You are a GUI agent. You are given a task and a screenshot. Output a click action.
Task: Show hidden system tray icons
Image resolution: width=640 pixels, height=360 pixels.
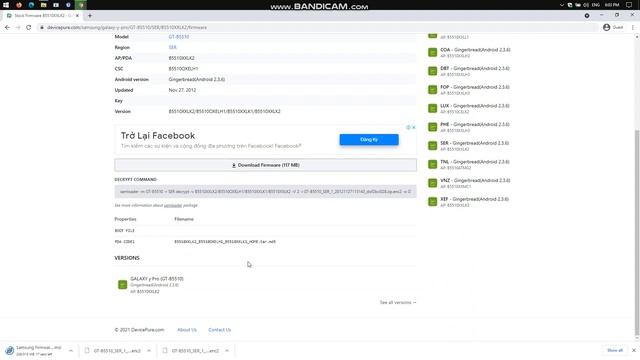pos(562,5)
